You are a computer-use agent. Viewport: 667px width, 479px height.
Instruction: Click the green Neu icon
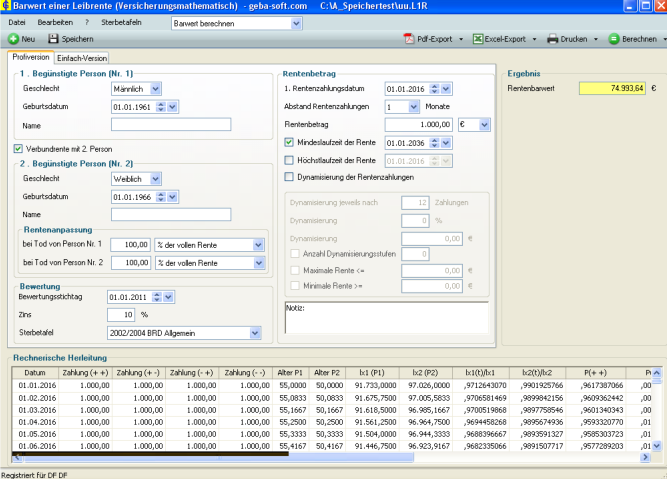[x=12, y=39]
